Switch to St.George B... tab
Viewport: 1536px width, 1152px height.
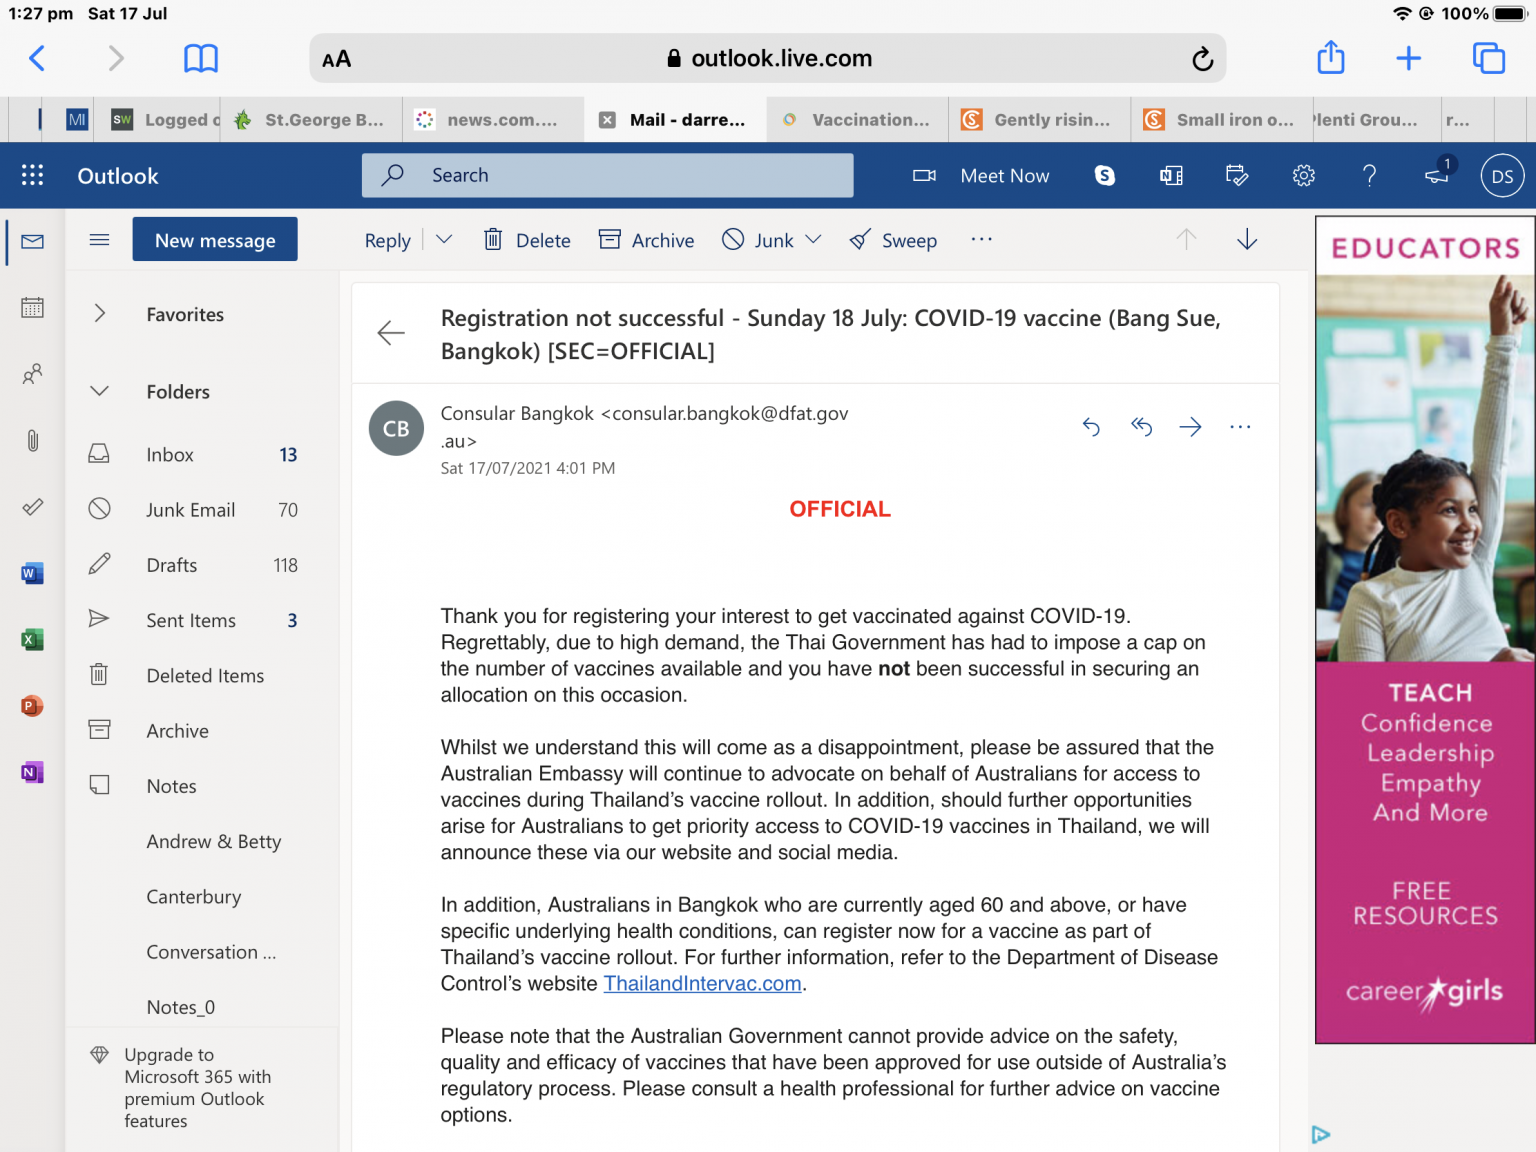point(311,120)
